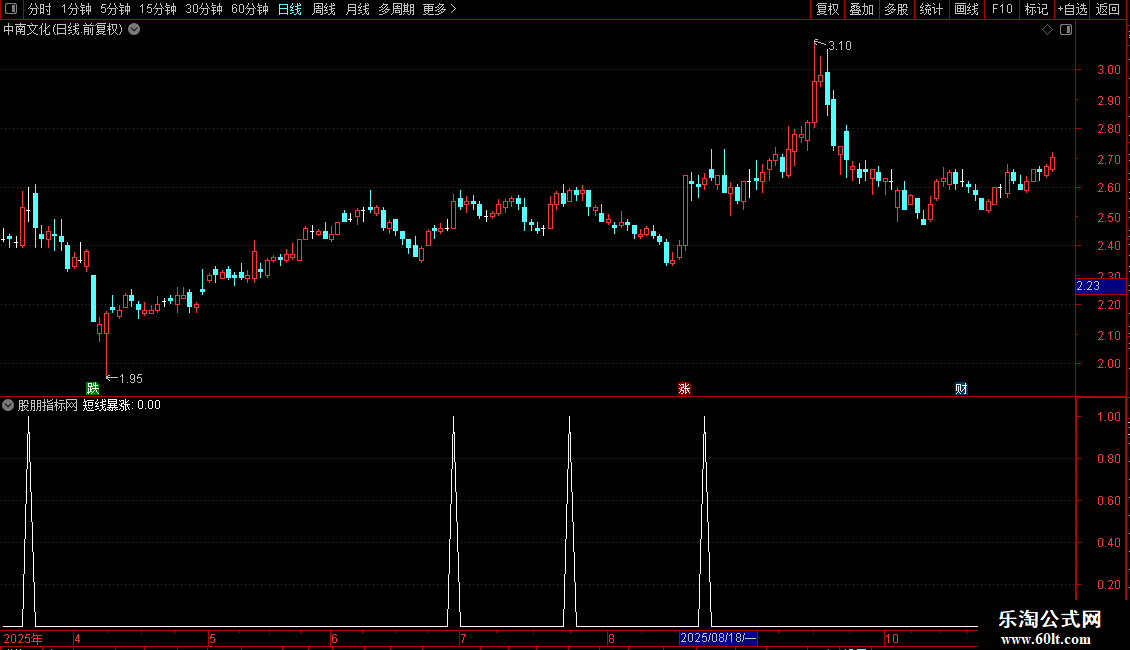Open the indicator dropdown beside 股朋指标网

(8, 405)
